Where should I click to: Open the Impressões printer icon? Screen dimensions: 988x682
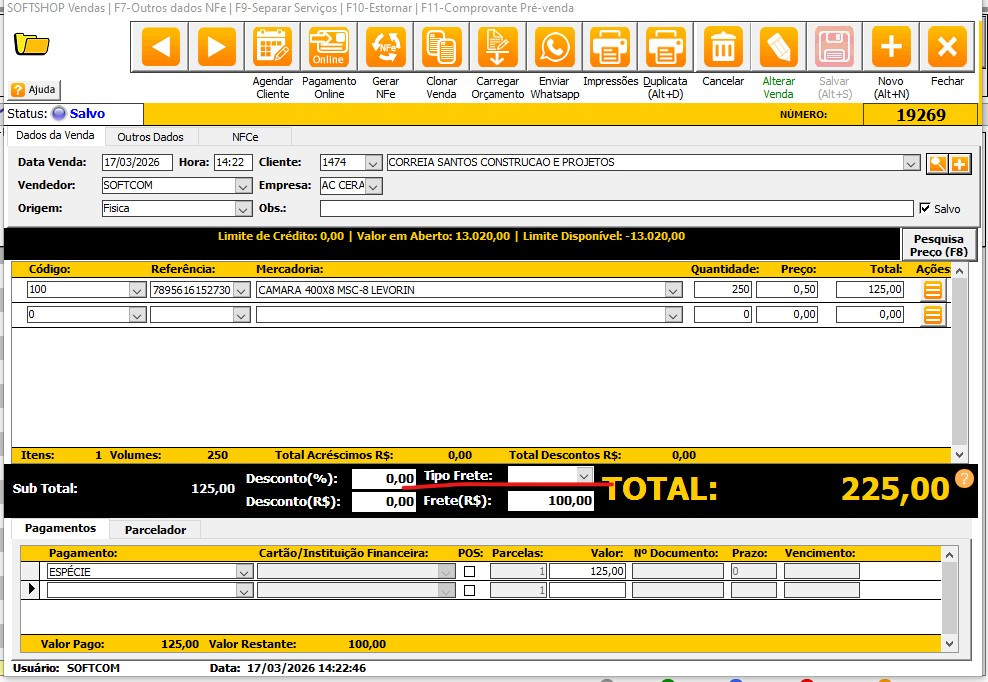coord(610,47)
